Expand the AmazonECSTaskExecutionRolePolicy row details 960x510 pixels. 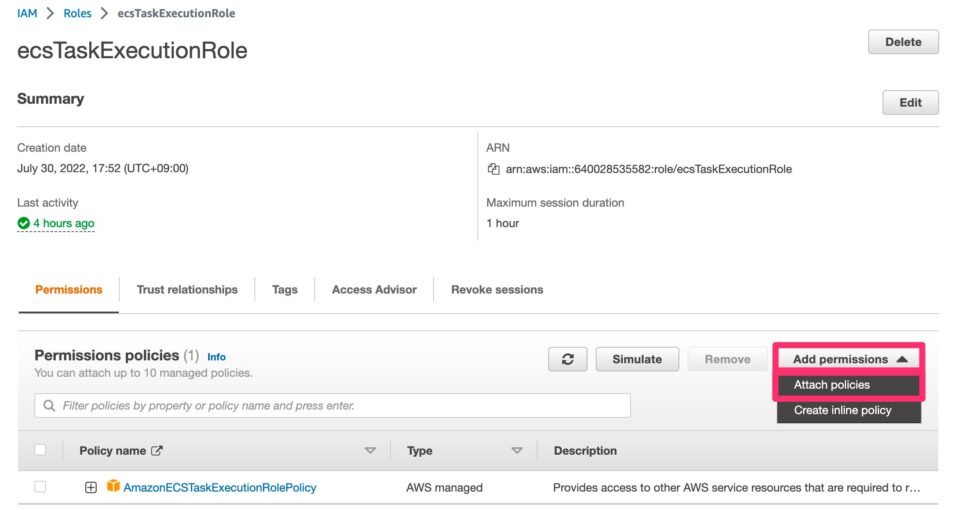point(91,487)
